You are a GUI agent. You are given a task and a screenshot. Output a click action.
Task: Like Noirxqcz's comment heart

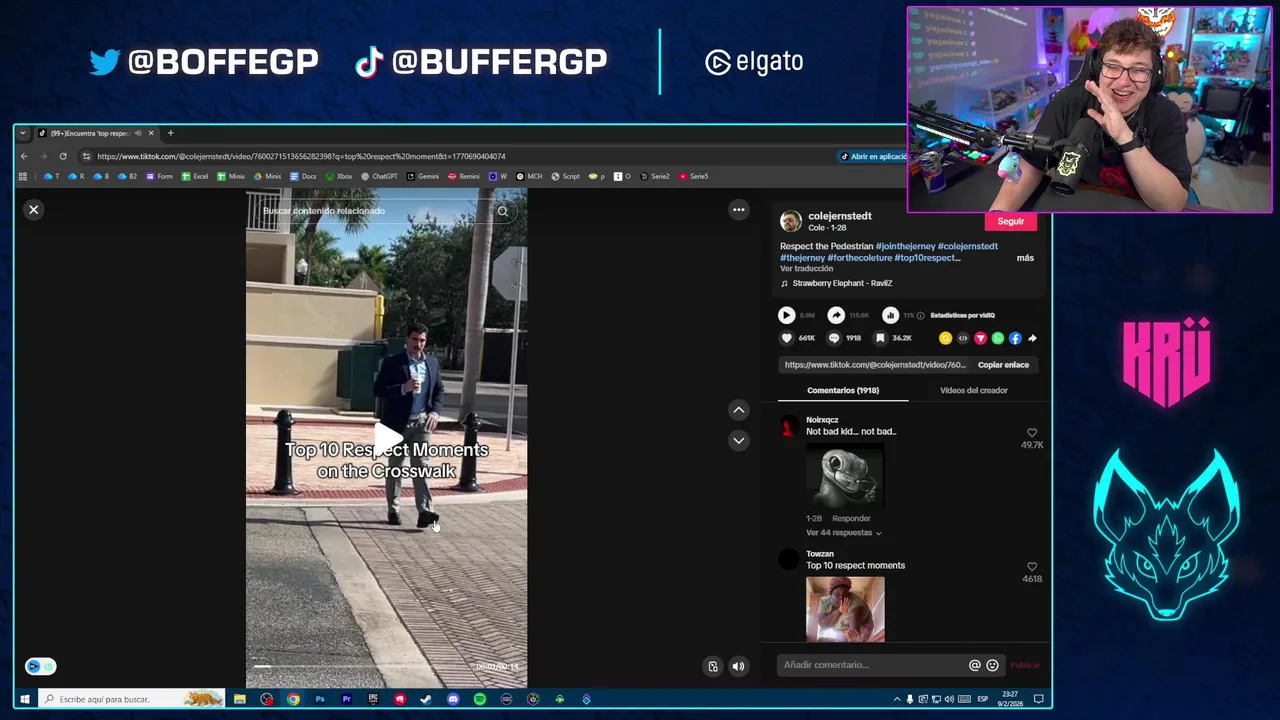pyautogui.click(x=1032, y=433)
